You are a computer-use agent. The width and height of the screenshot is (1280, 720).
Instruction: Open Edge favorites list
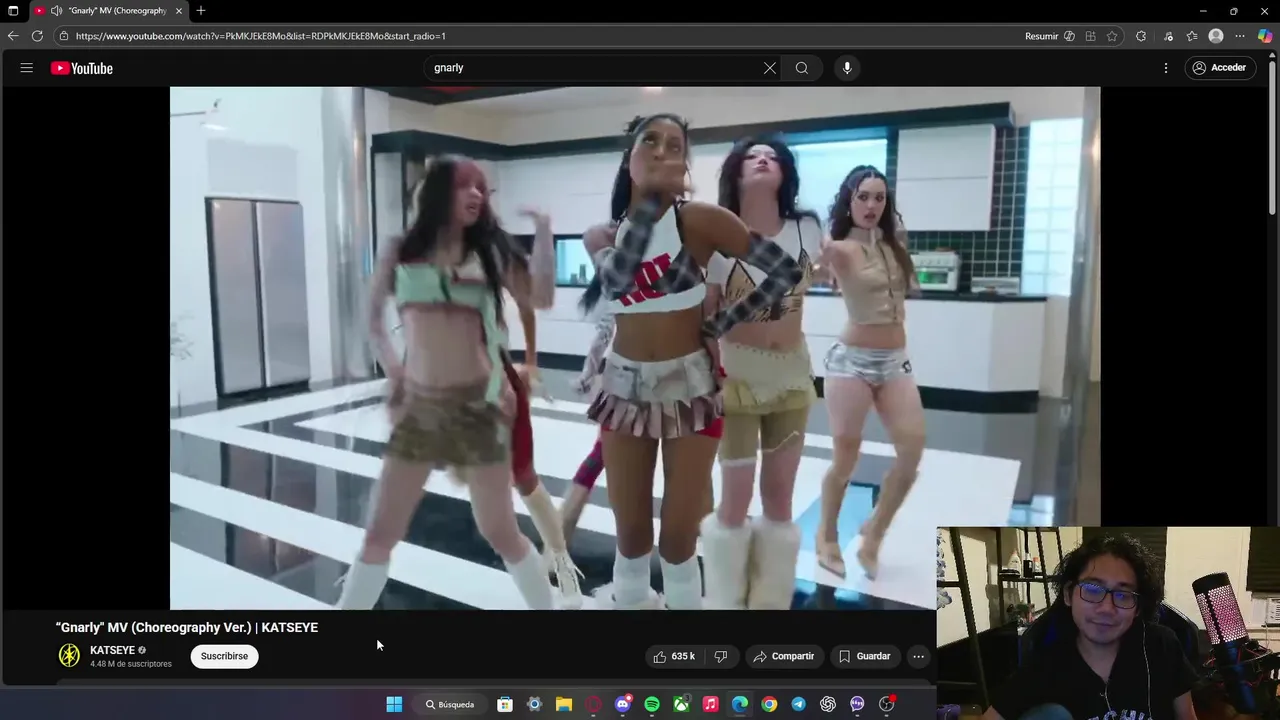click(1192, 36)
